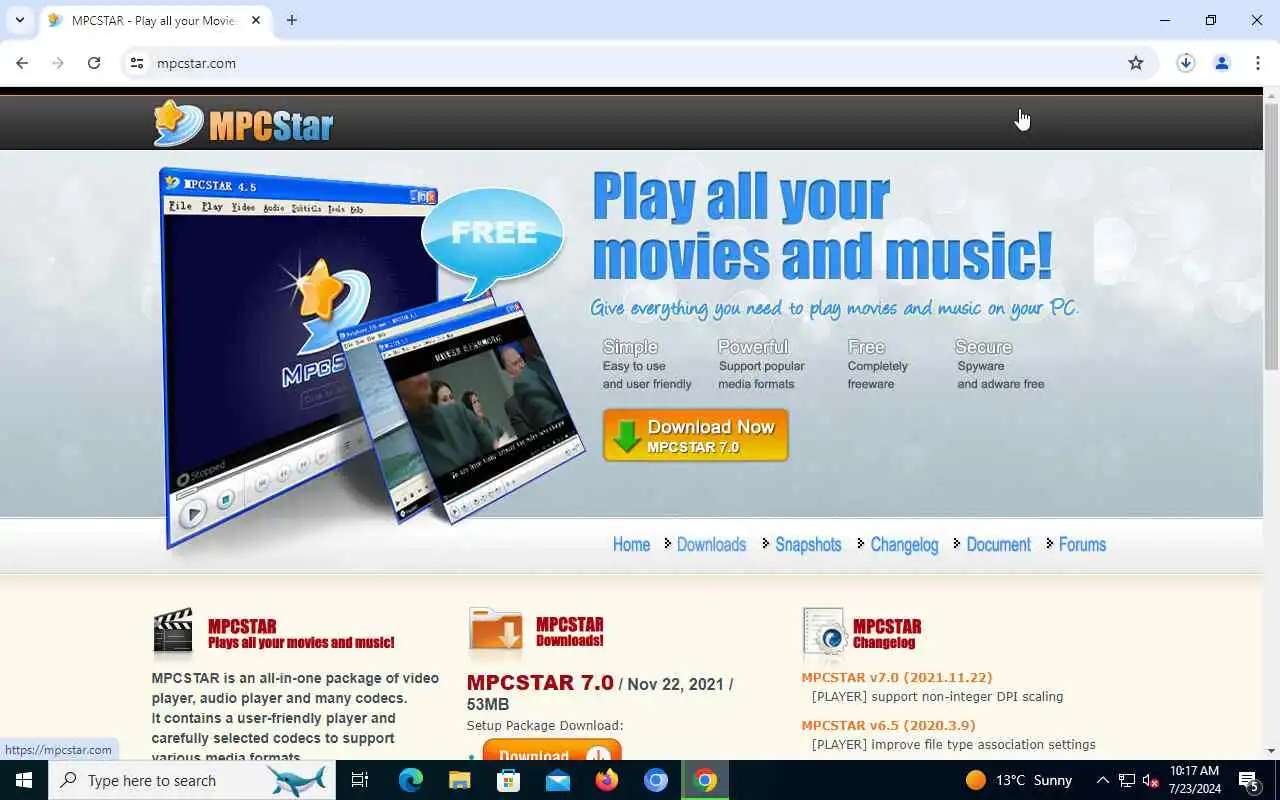Click the clapperboard MPCSTAR icon
The width and height of the screenshot is (1280, 800).
pos(173,631)
